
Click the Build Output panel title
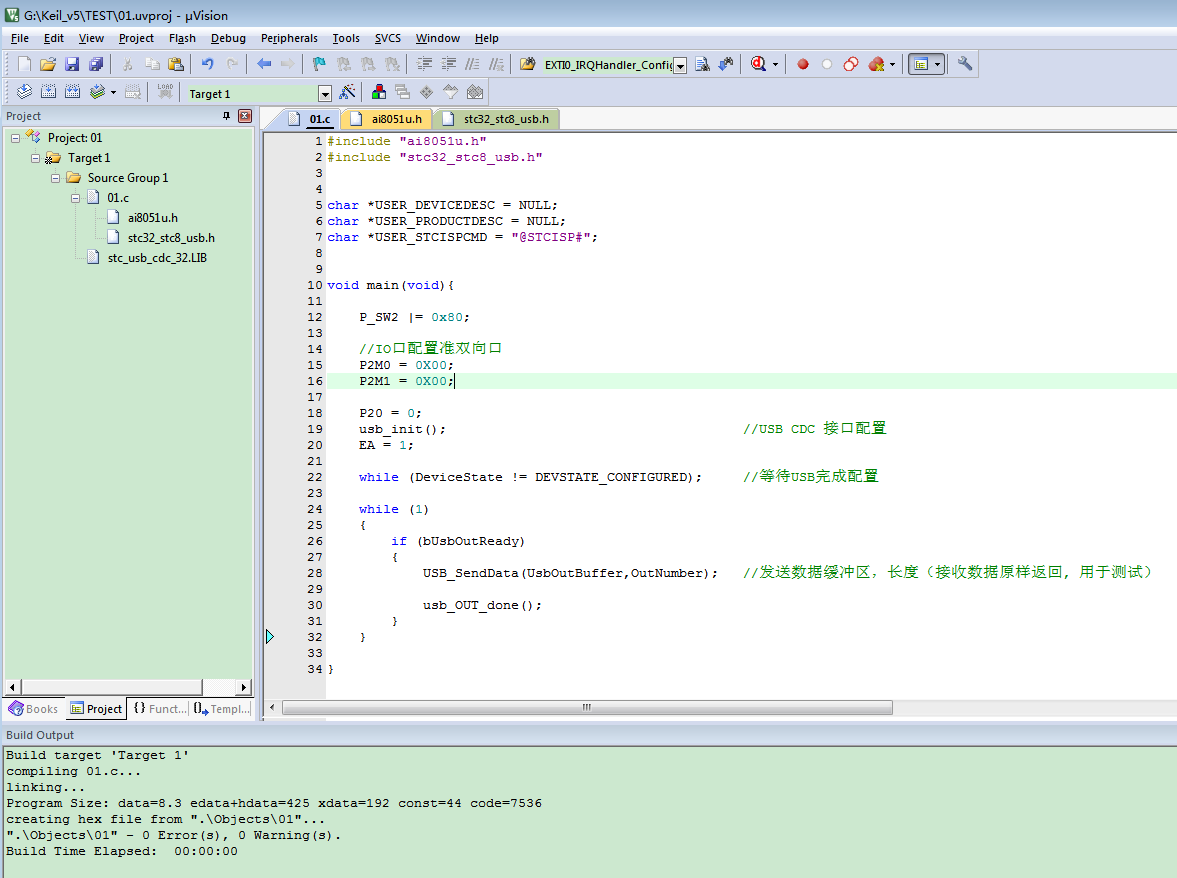(x=40, y=735)
